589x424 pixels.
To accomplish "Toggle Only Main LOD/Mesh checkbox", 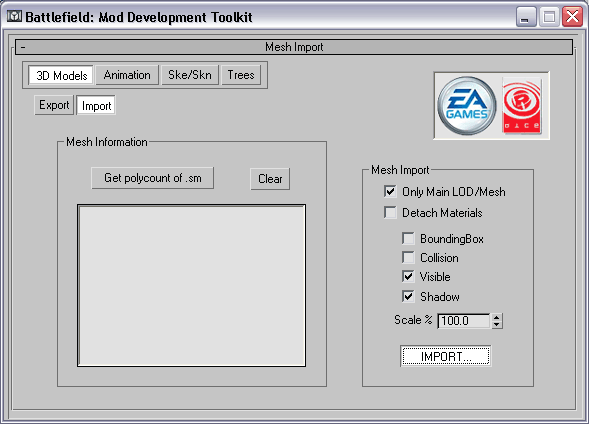I will tap(390, 192).
